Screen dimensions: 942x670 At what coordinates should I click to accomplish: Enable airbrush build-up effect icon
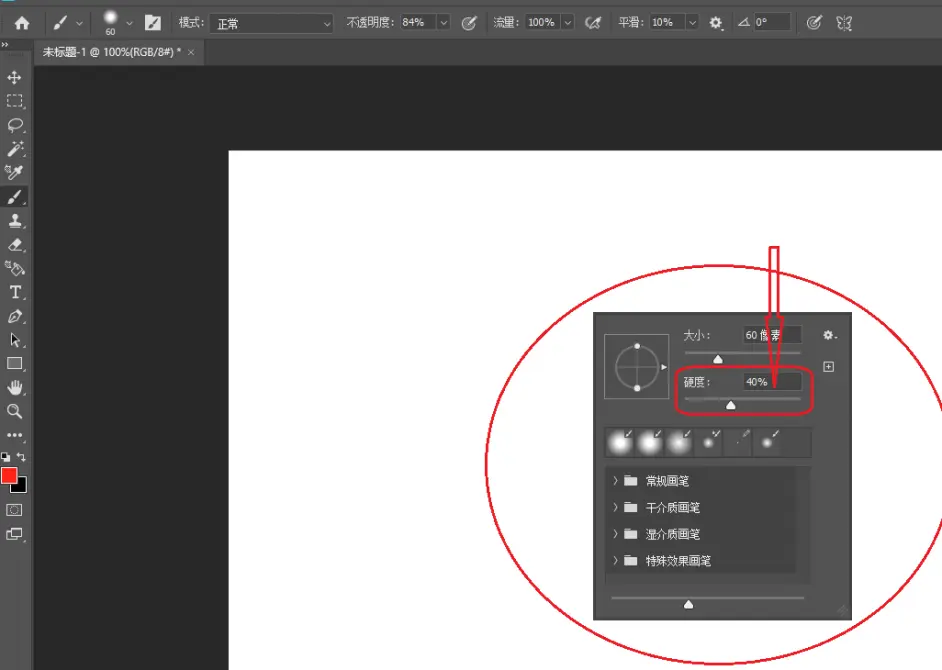click(x=593, y=23)
